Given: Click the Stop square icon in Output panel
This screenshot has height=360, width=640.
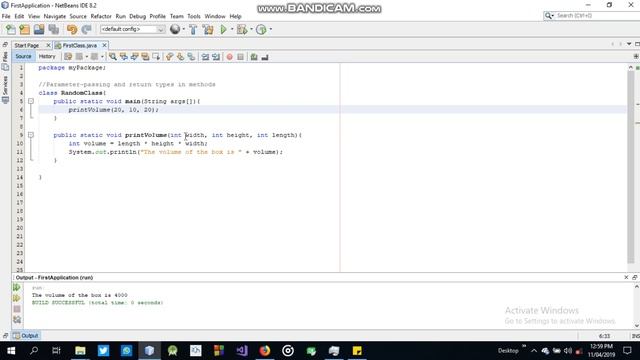Looking at the screenshot, I should 17,309.
